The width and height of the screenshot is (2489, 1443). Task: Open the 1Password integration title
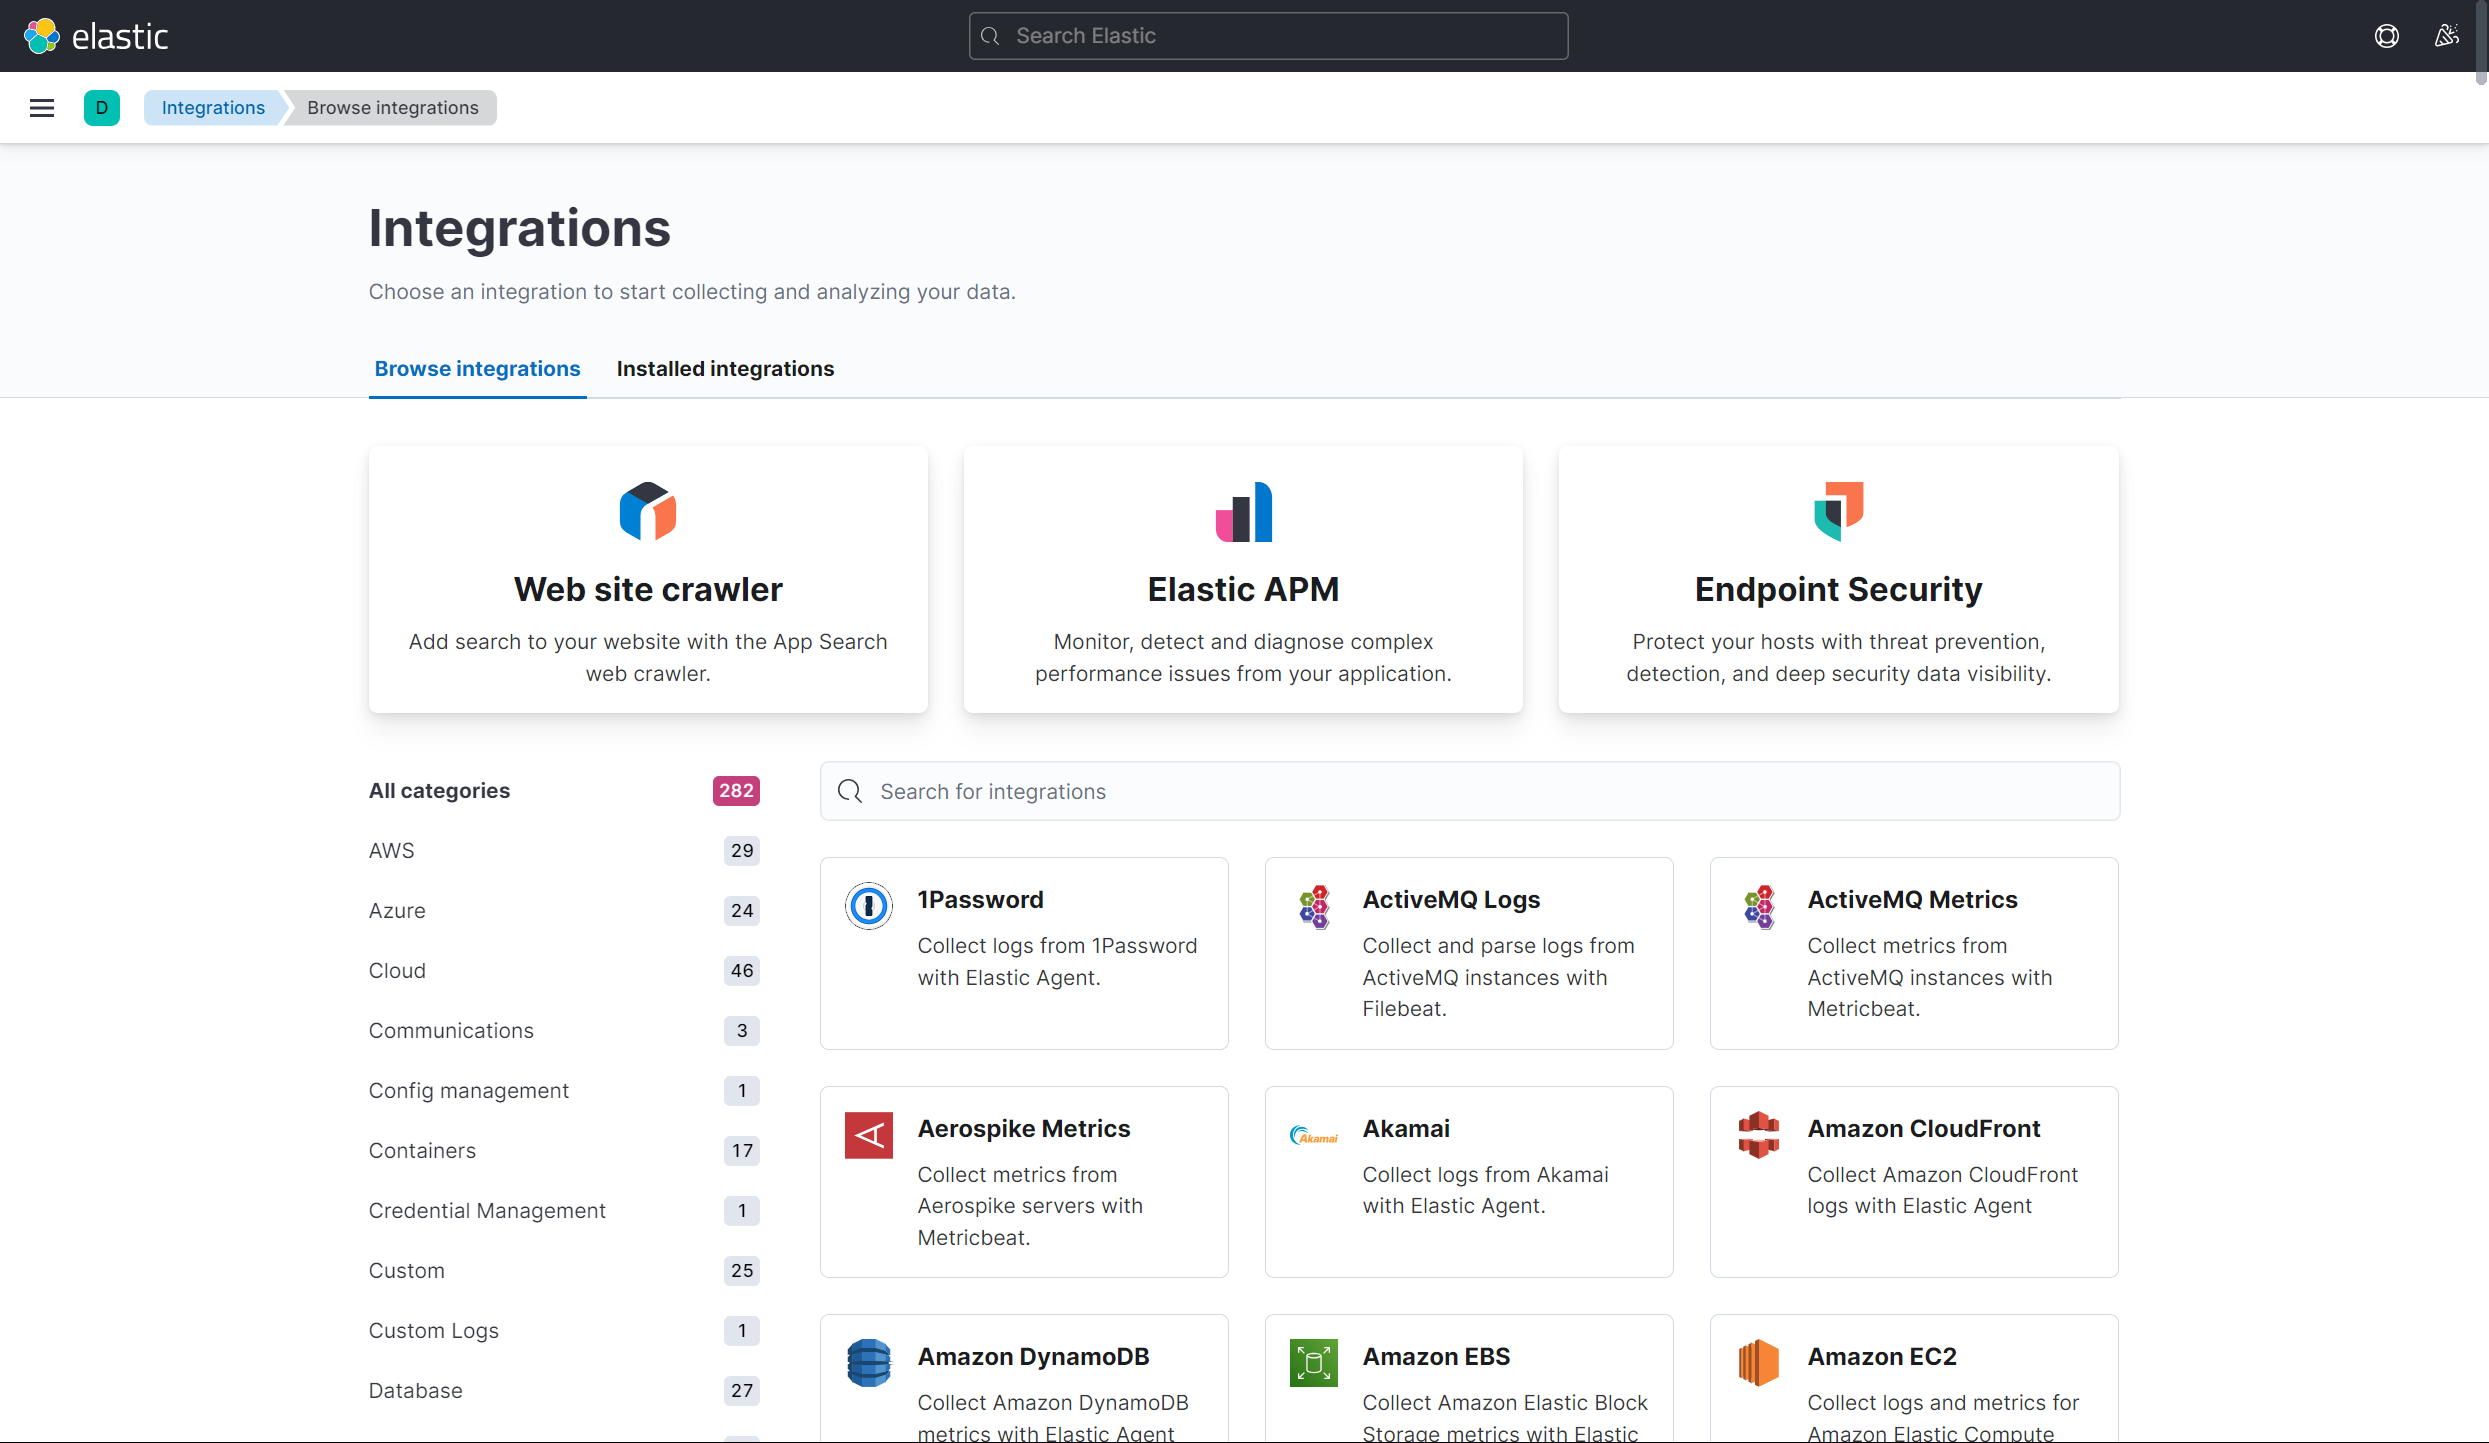click(x=980, y=900)
